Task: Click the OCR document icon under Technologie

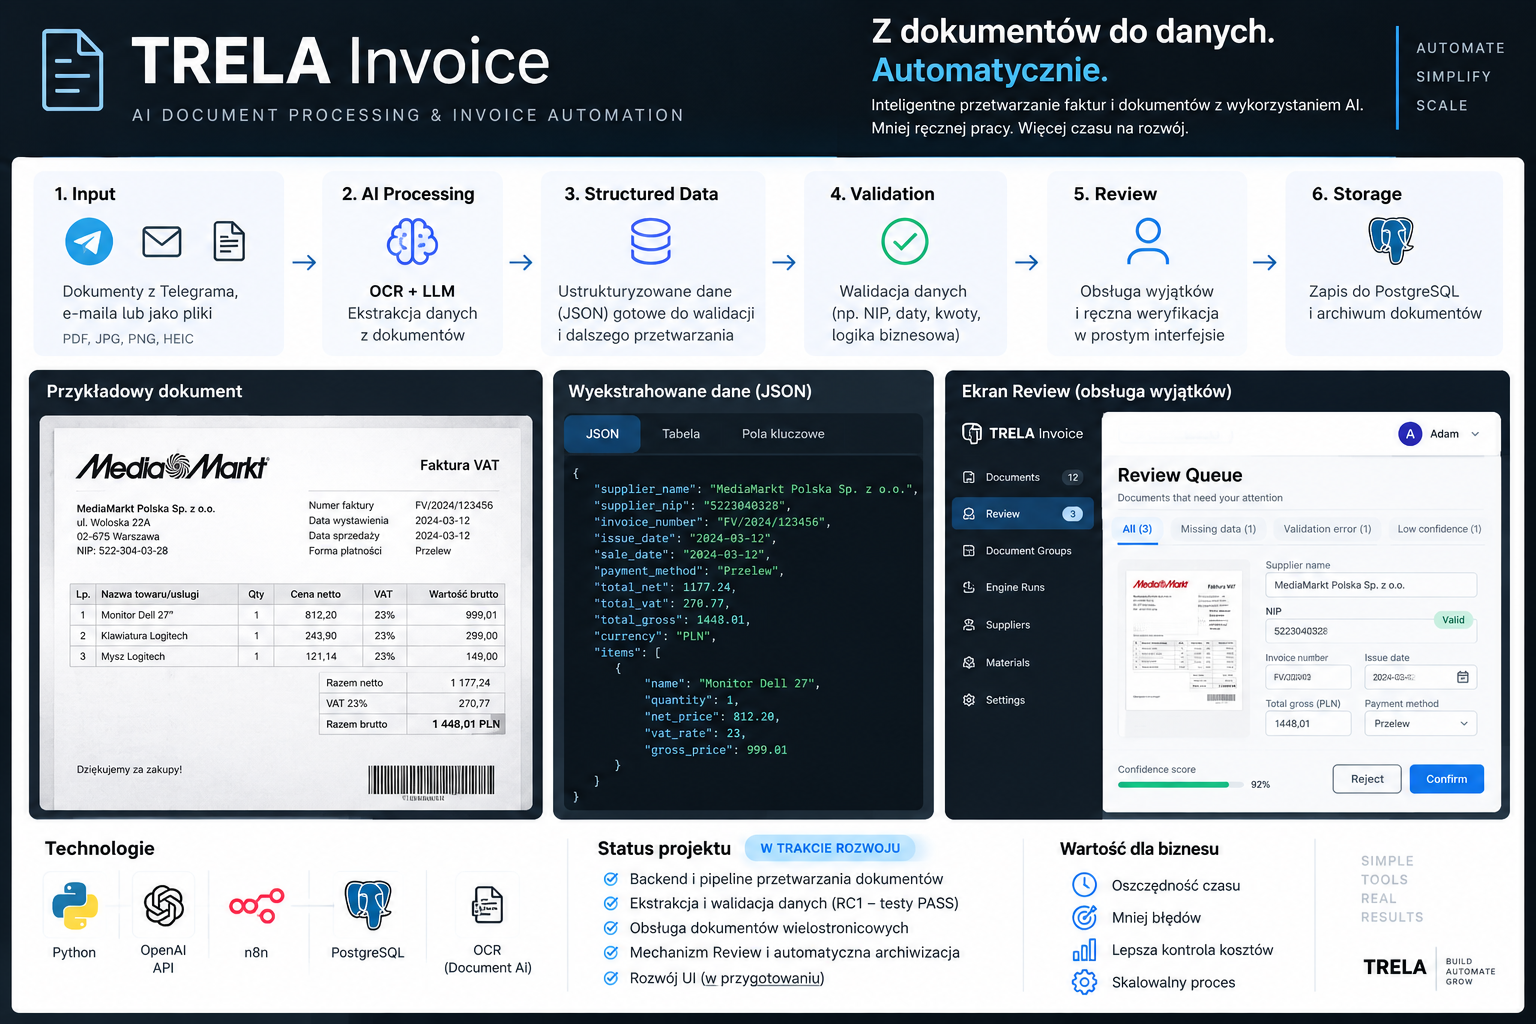Action: tap(487, 906)
